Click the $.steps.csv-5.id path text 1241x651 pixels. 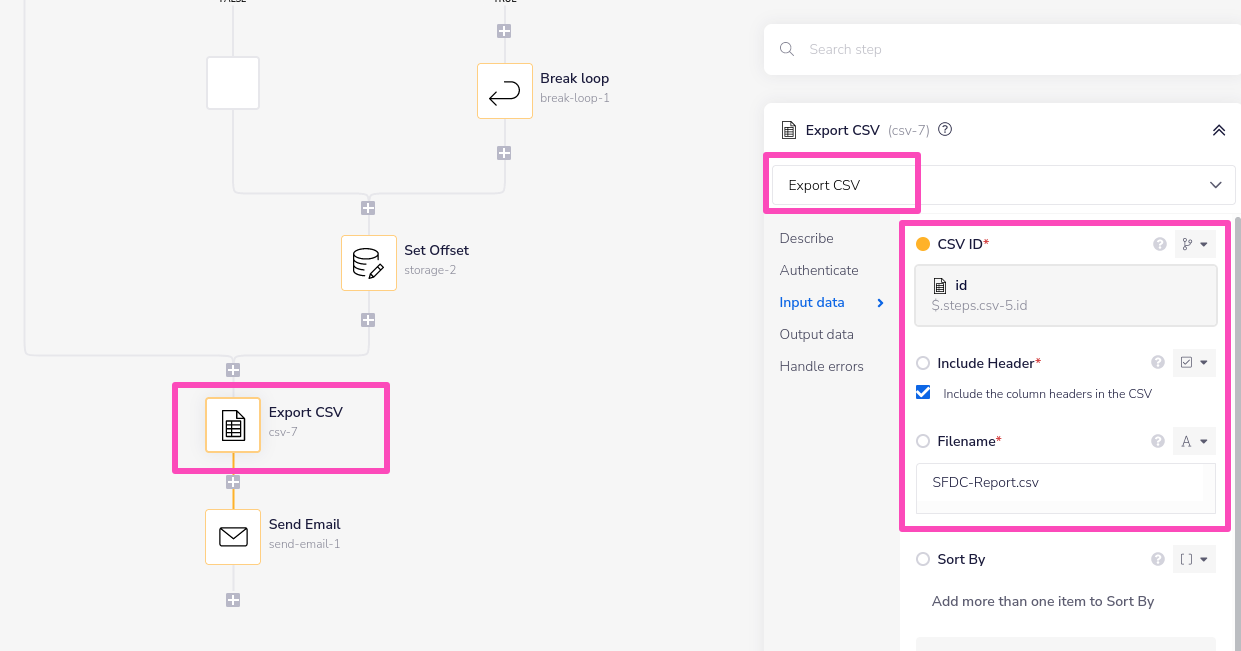[979, 305]
